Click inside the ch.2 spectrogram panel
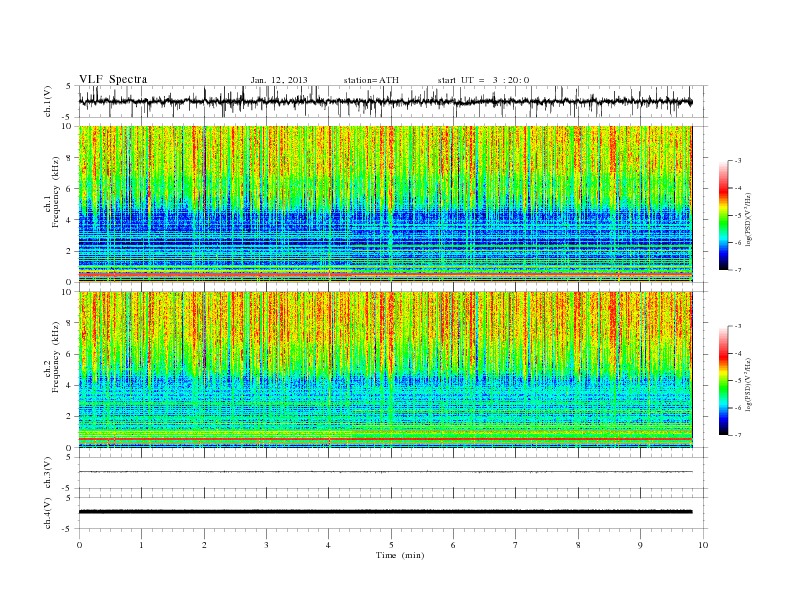The height and width of the screenshot is (612, 792). pyautogui.click(x=385, y=370)
